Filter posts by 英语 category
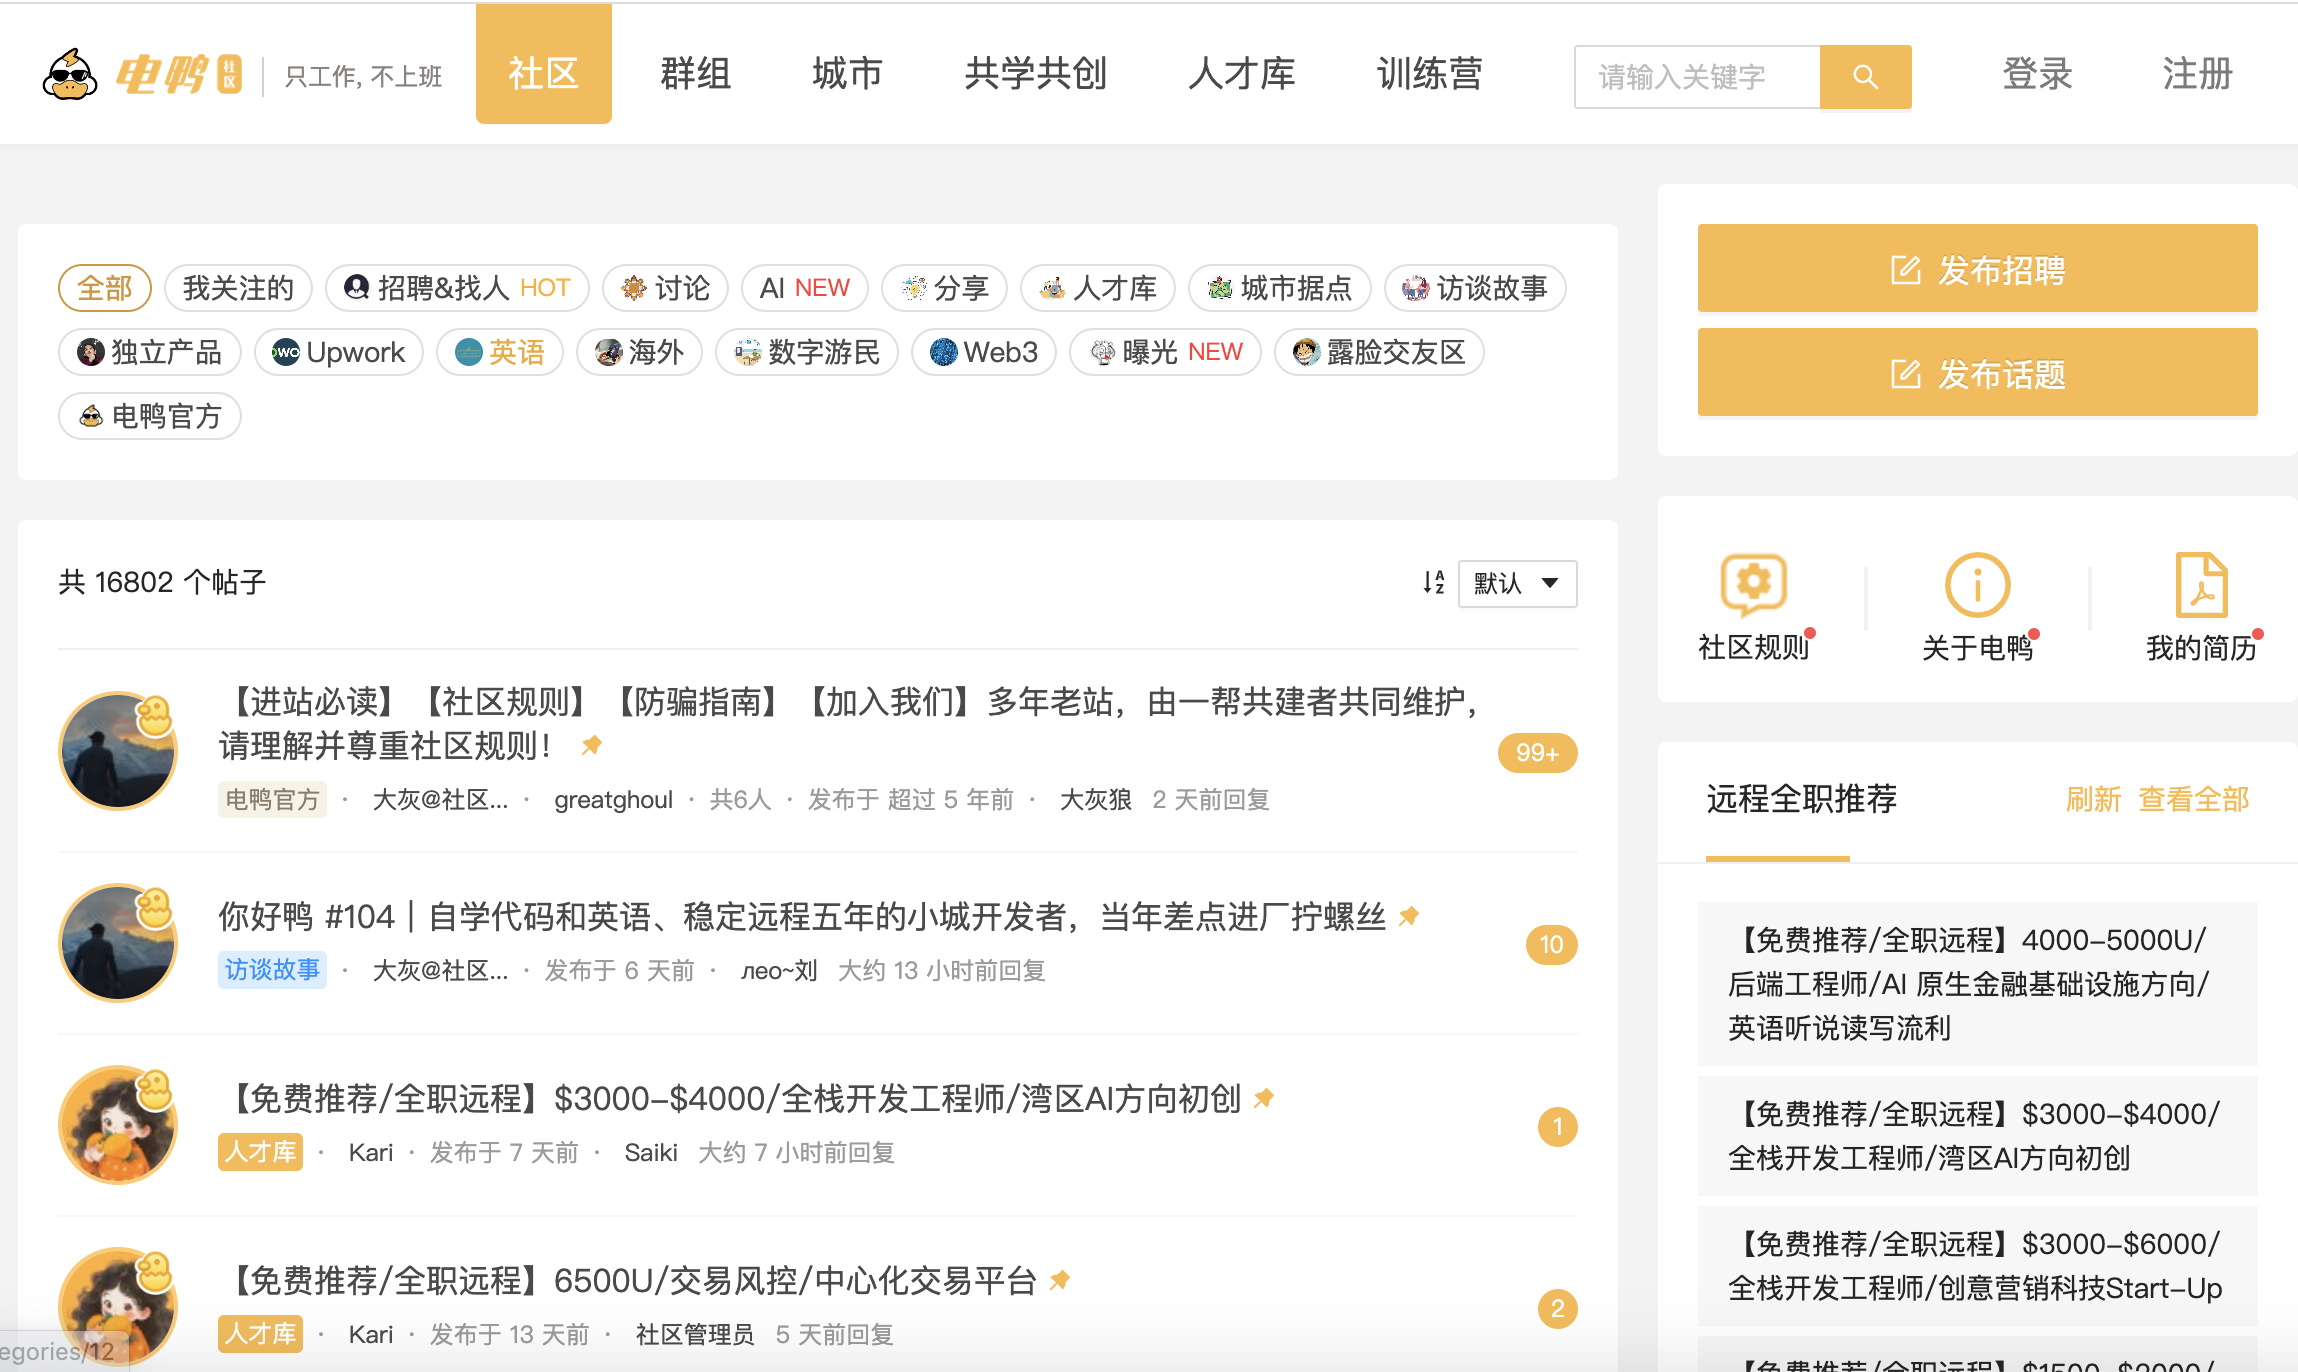 [500, 352]
